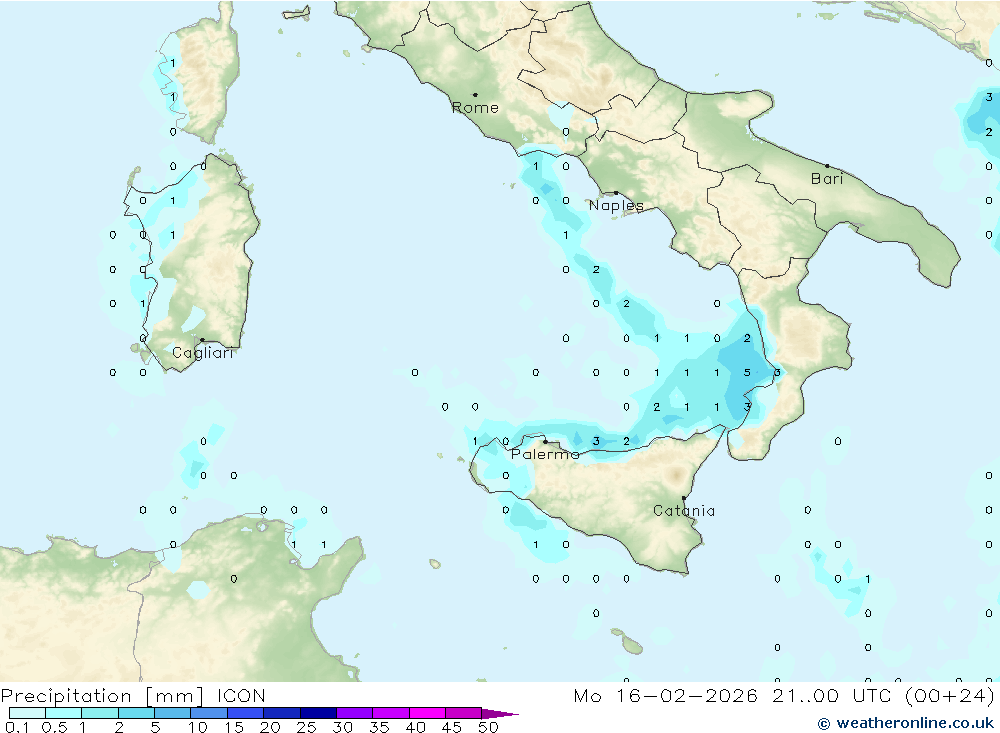Pick the 2–5 mm legend swatch
This screenshot has height=733, width=1000.
[x=136, y=713]
